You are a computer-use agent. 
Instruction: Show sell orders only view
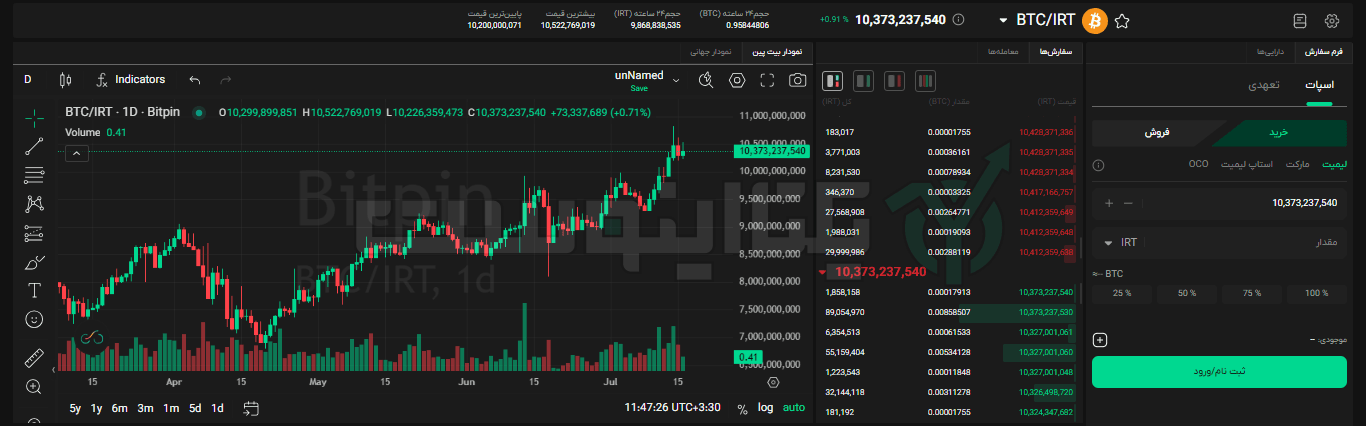click(x=895, y=80)
